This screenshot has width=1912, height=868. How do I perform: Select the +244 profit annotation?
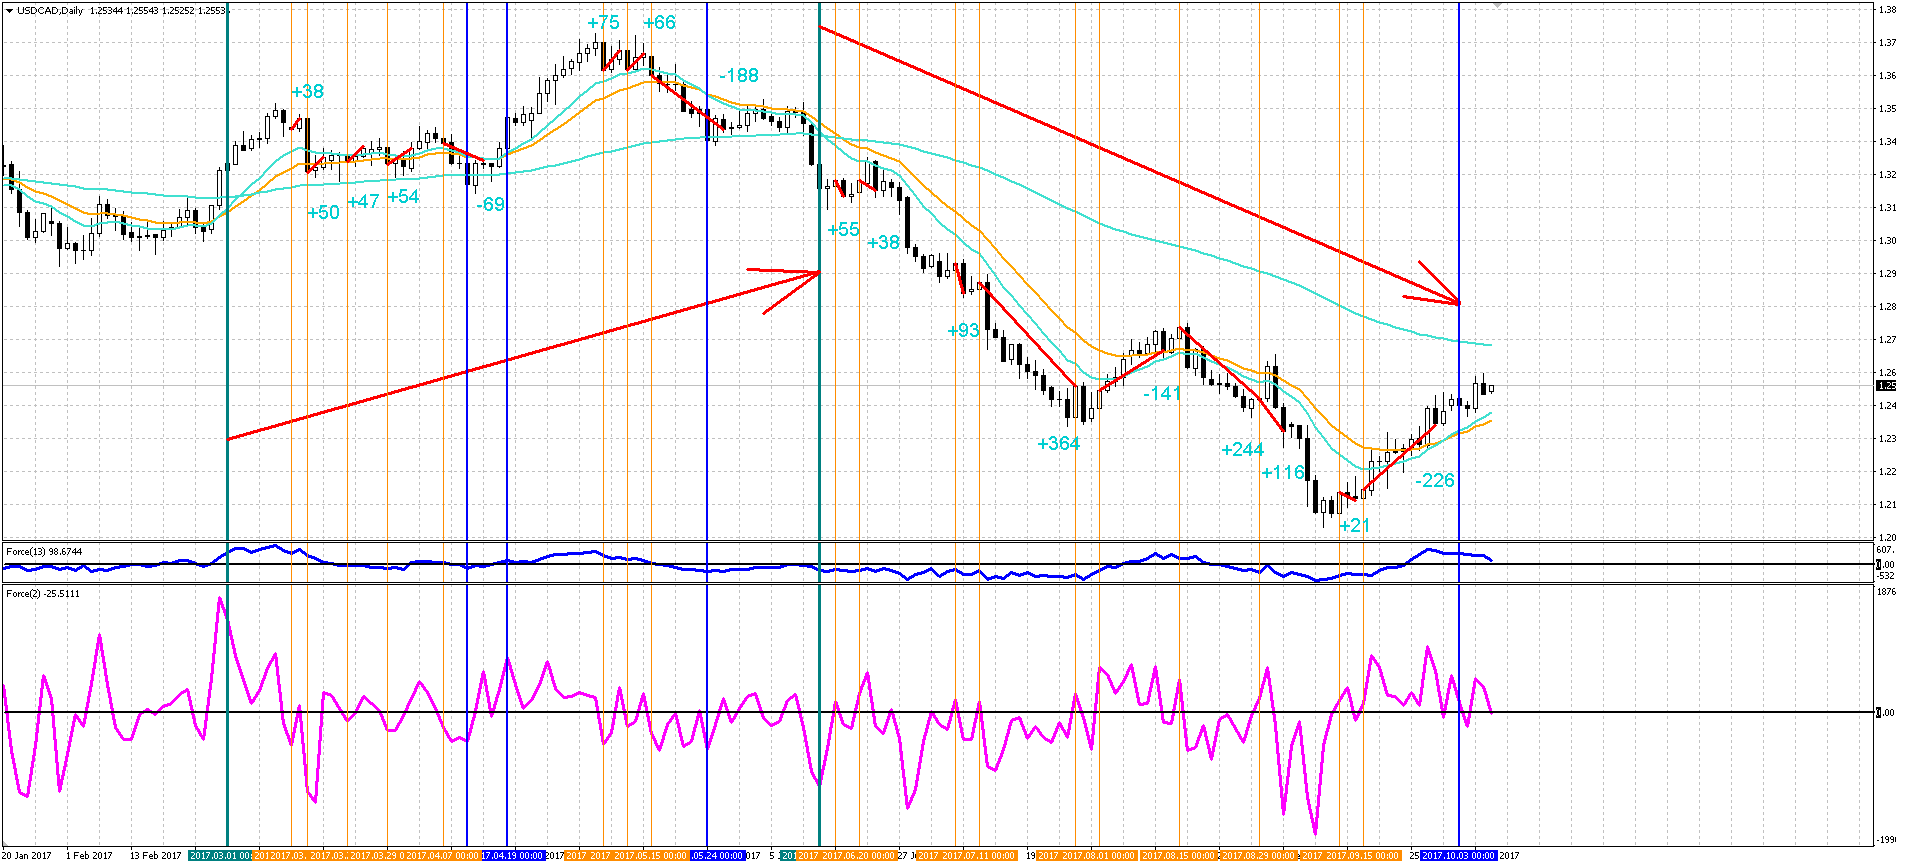point(1242,449)
